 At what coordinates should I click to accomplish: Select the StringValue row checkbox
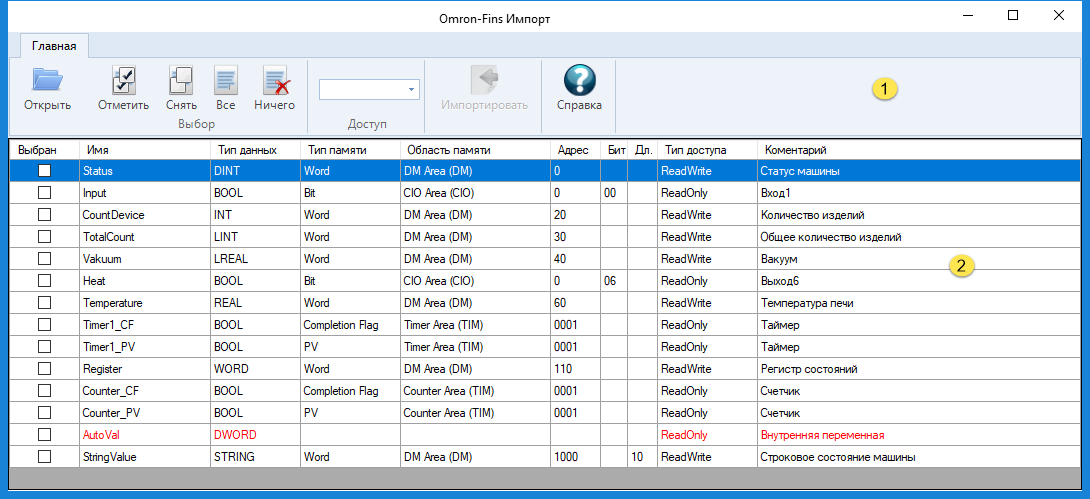44,457
